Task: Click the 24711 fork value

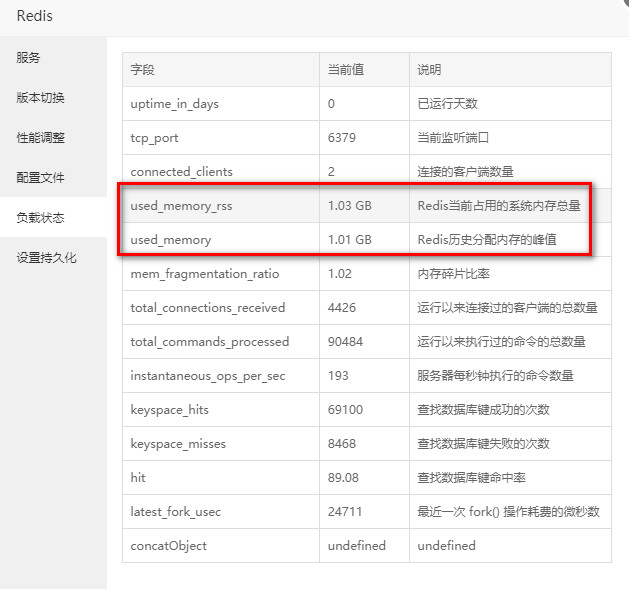Action: (x=345, y=512)
